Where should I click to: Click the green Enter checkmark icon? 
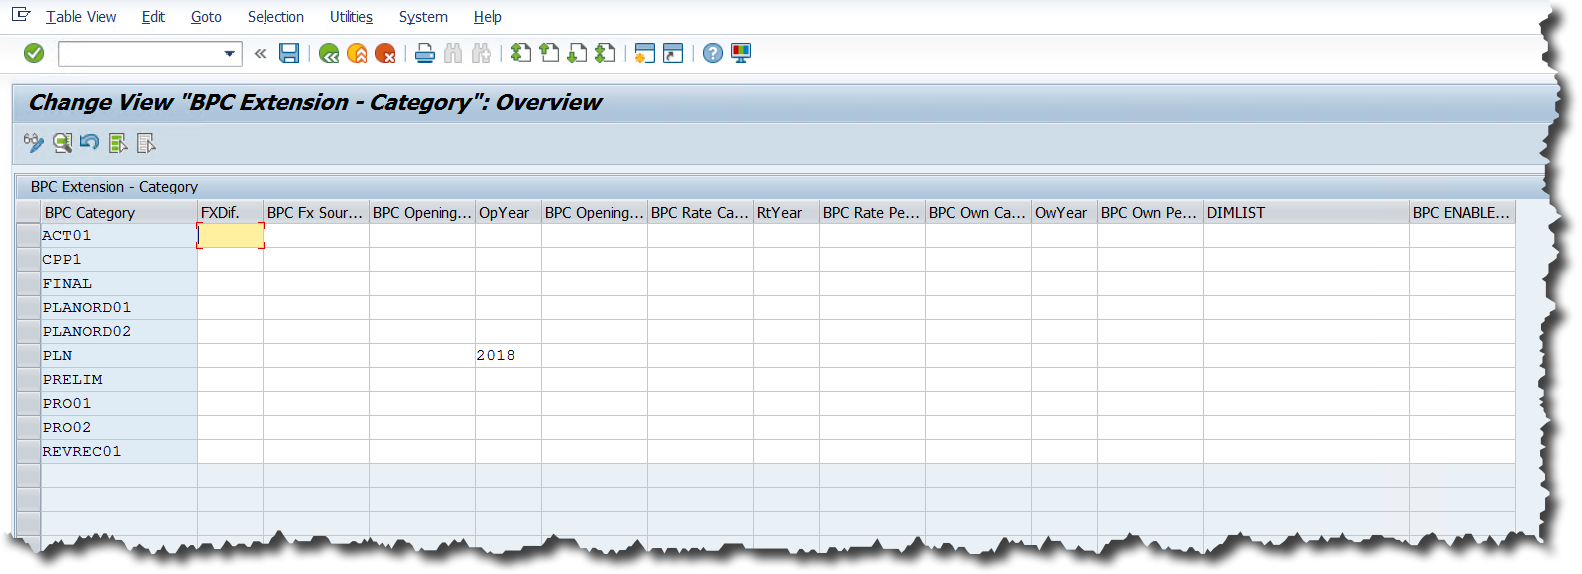click(x=34, y=53)
